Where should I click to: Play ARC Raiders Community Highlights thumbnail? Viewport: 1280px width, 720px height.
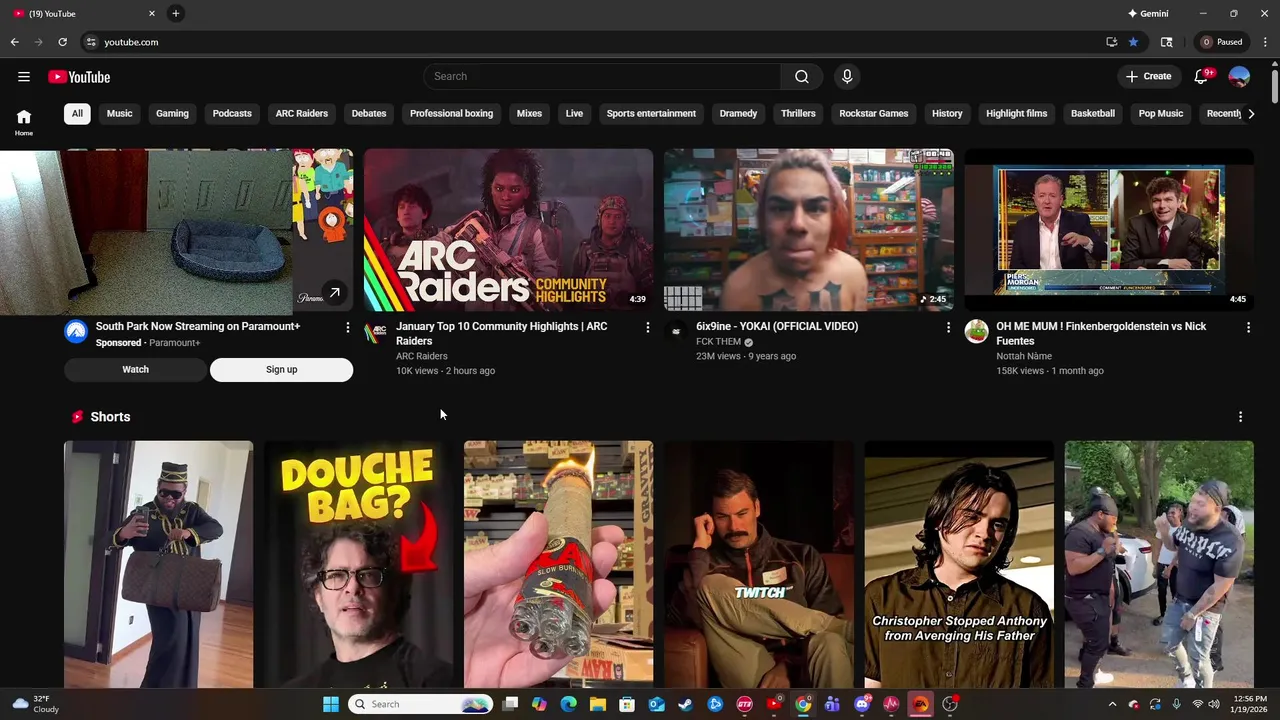click(x=508, y=230)
